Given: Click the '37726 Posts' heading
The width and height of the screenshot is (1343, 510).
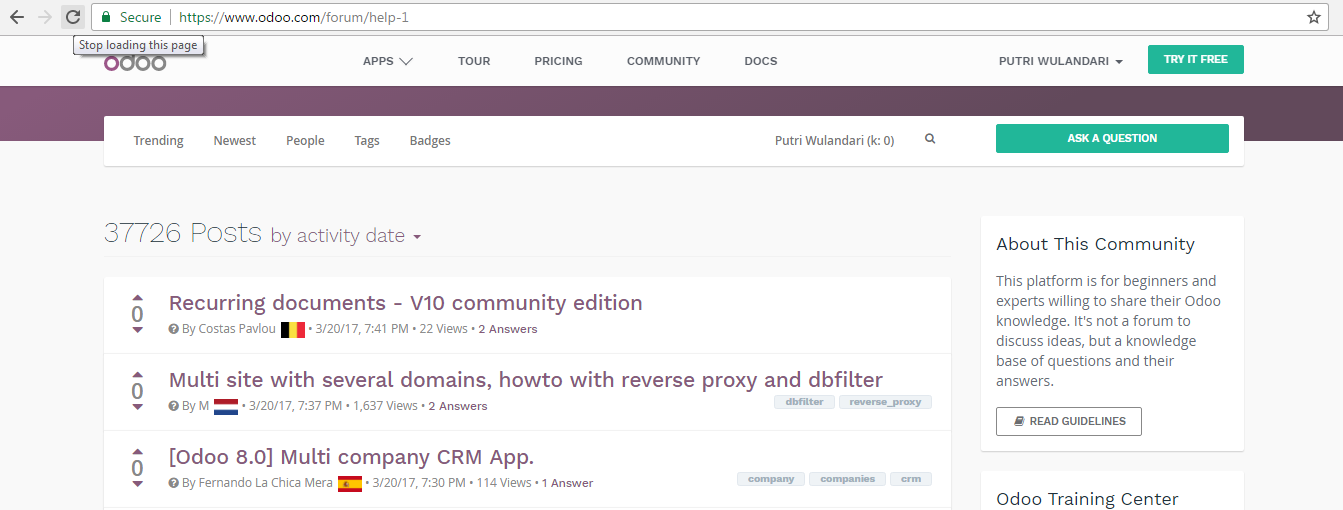Looking at the screenshot, I should [183, 233].
